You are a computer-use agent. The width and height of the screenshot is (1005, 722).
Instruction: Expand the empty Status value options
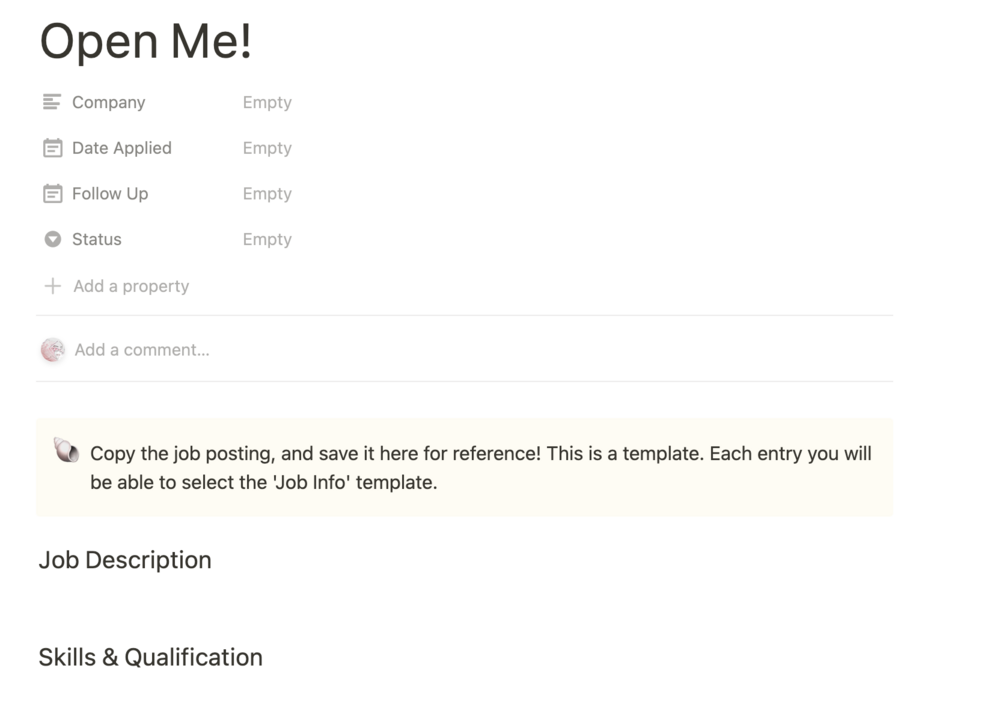[267, 240]
